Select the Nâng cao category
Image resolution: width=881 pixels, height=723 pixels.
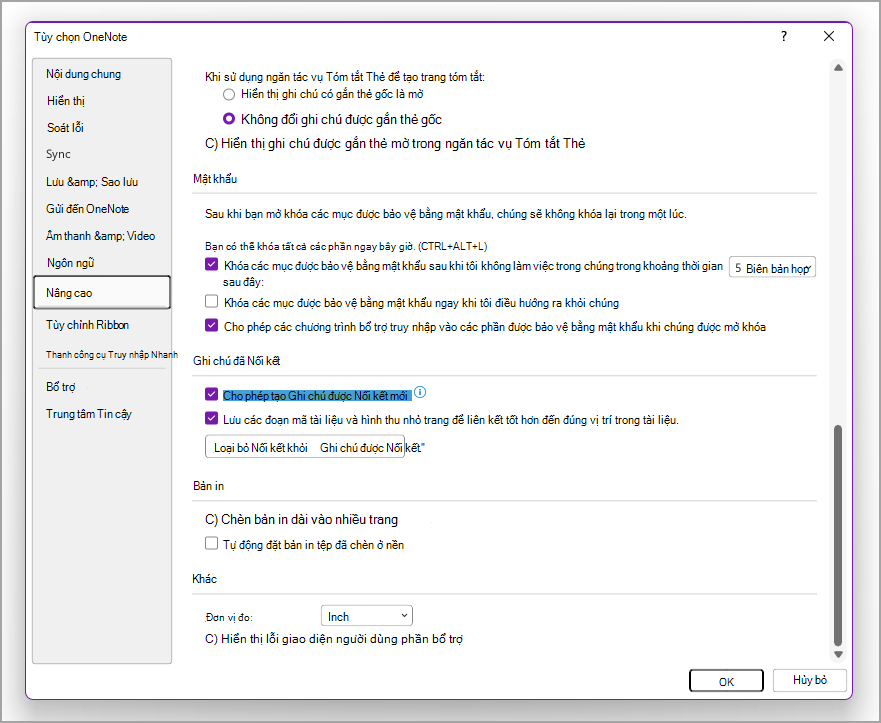(102, 292)
